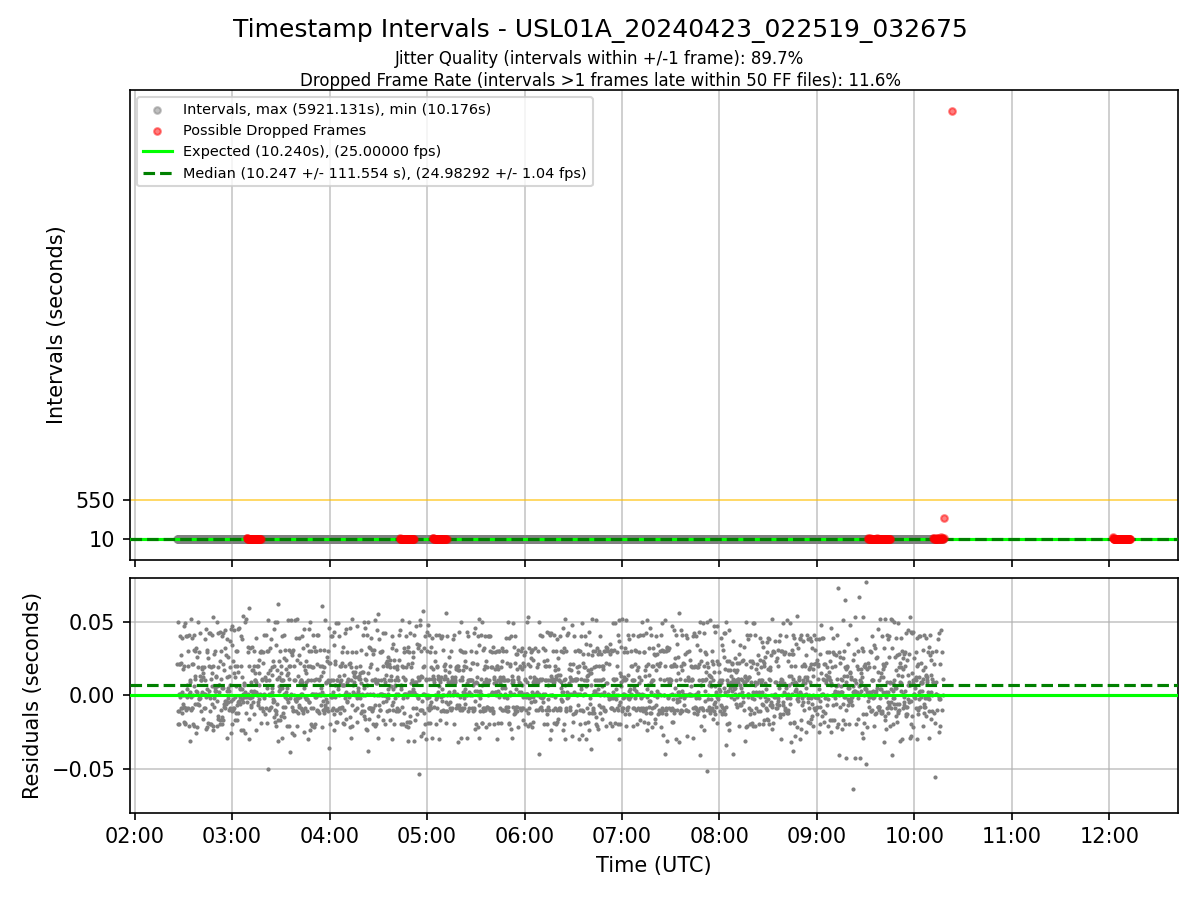Image resolution: width=1200 pixels, height=900 pixels.
Task: Click legend entry starting 'Median (10.247 +/- 111.554 s)'
Action: pyautogui.click(x=385, y=172)
